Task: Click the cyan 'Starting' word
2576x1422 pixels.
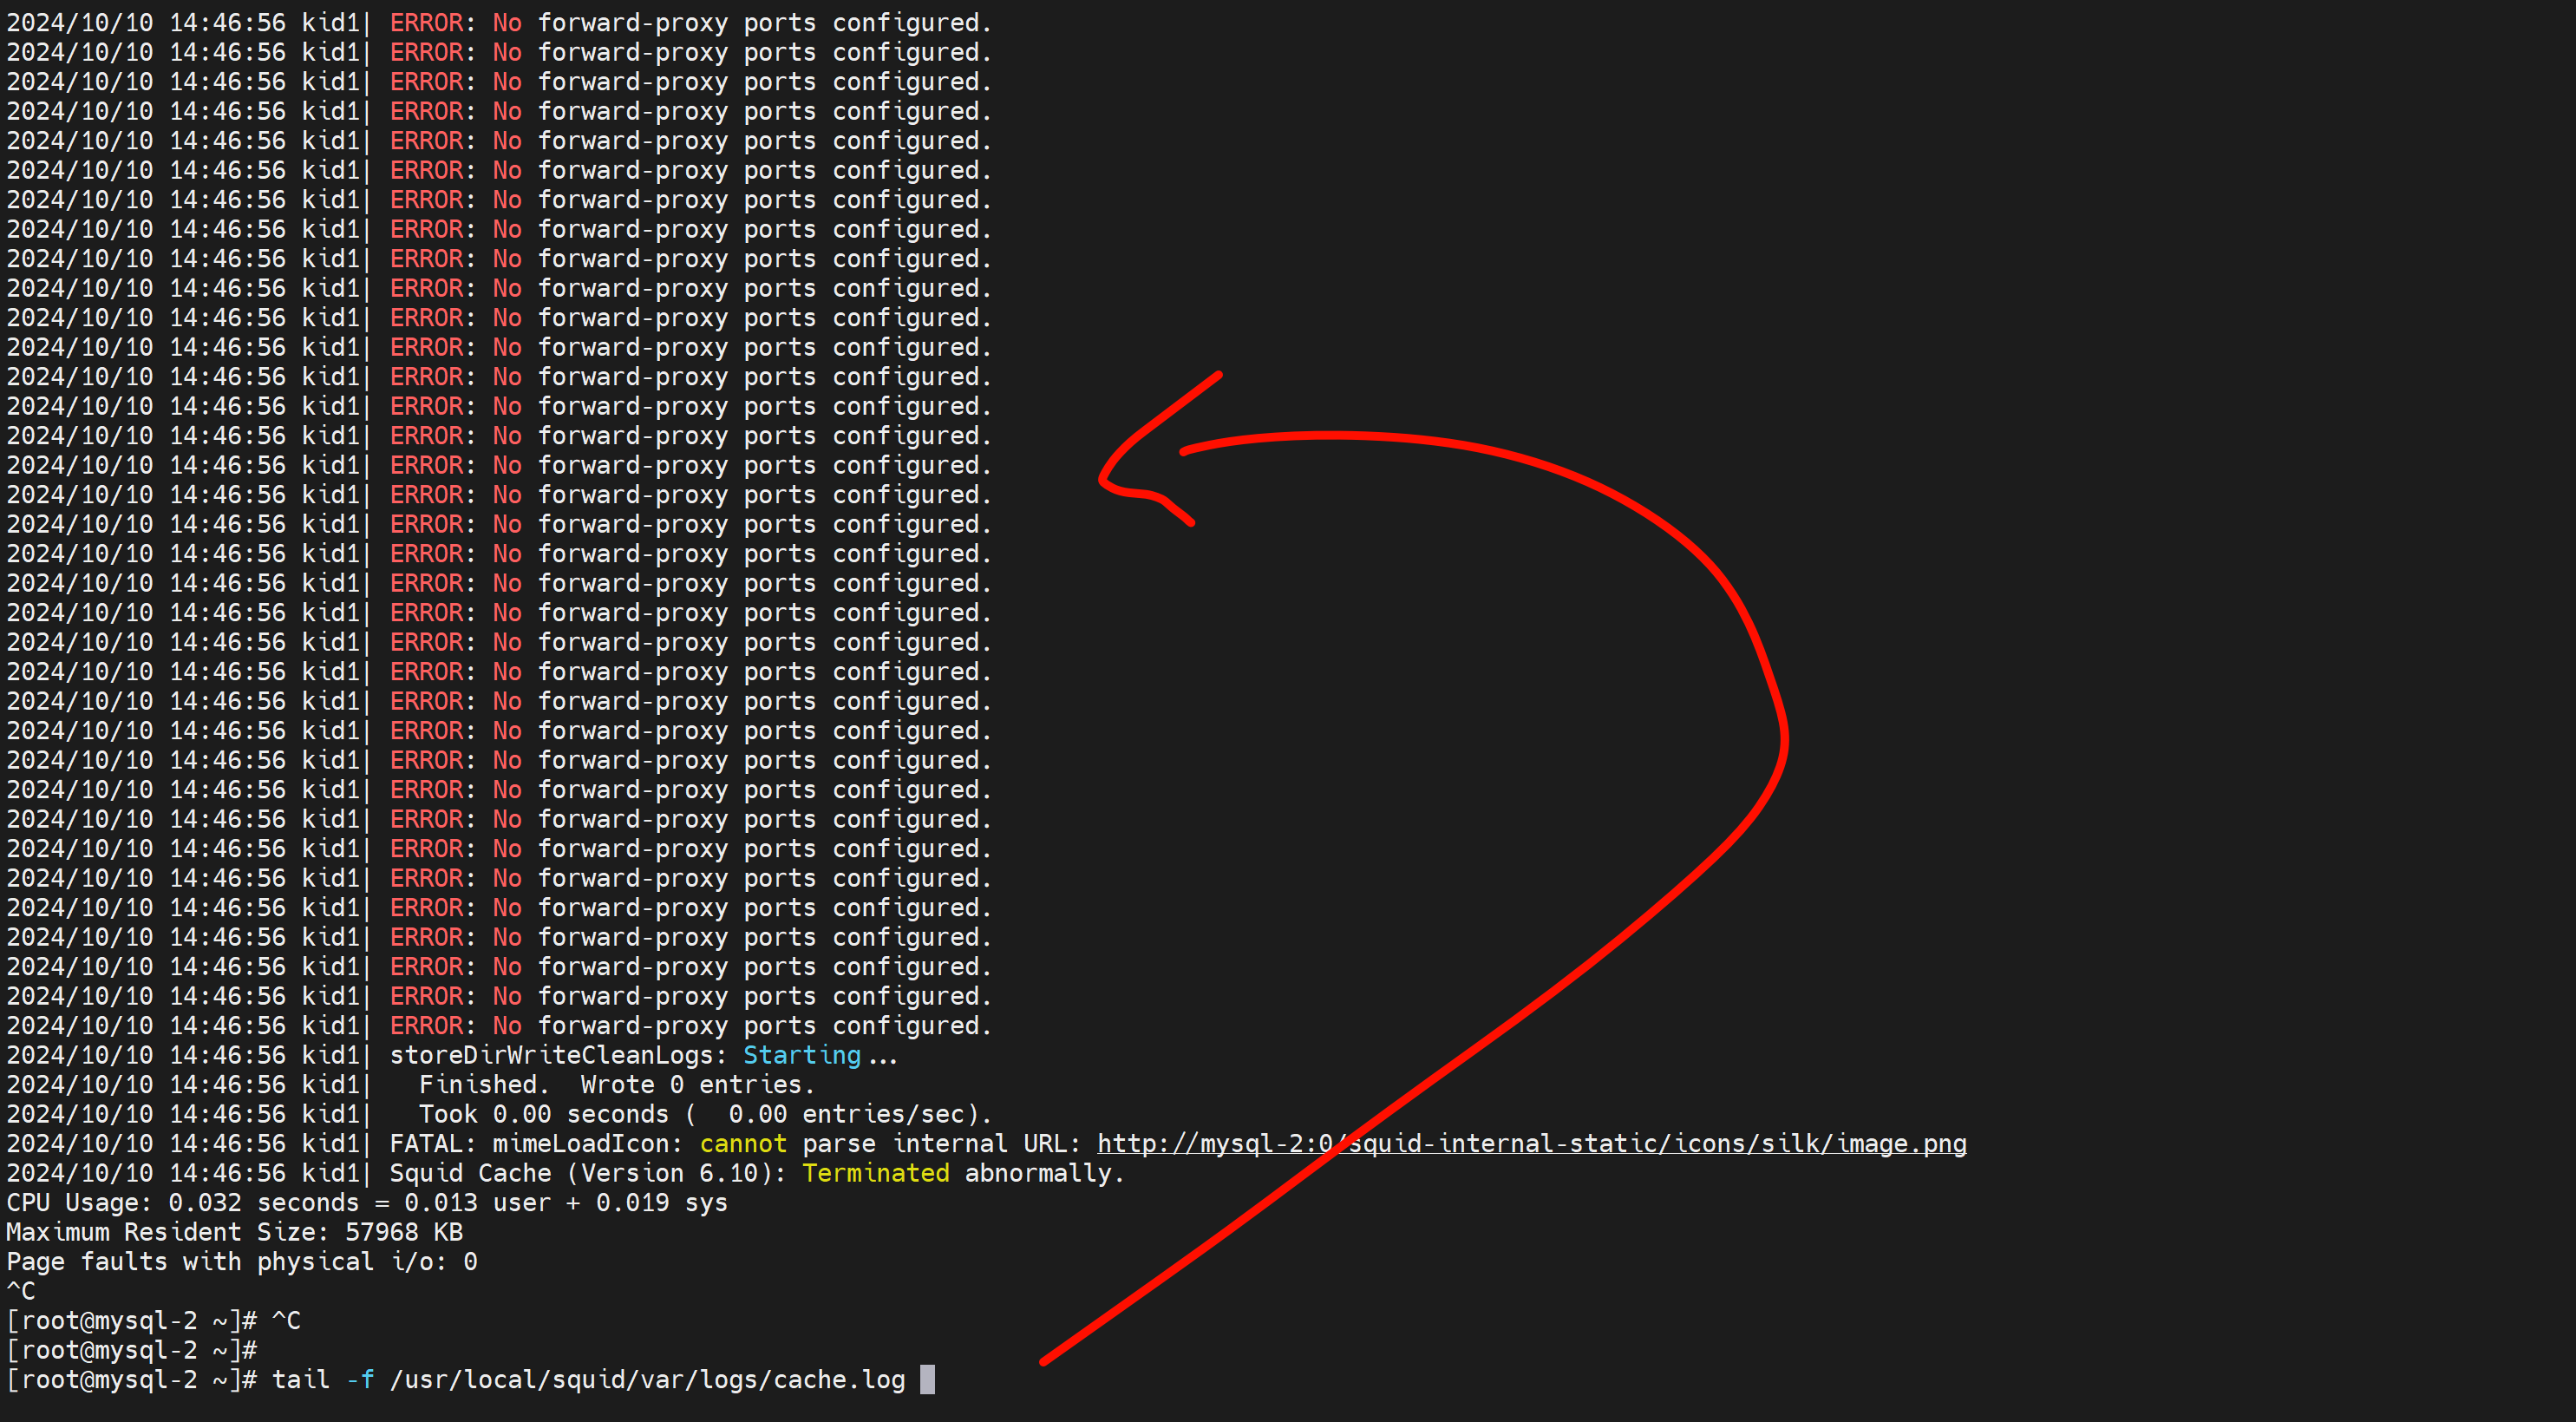Action: click(x=801, y=1056)
